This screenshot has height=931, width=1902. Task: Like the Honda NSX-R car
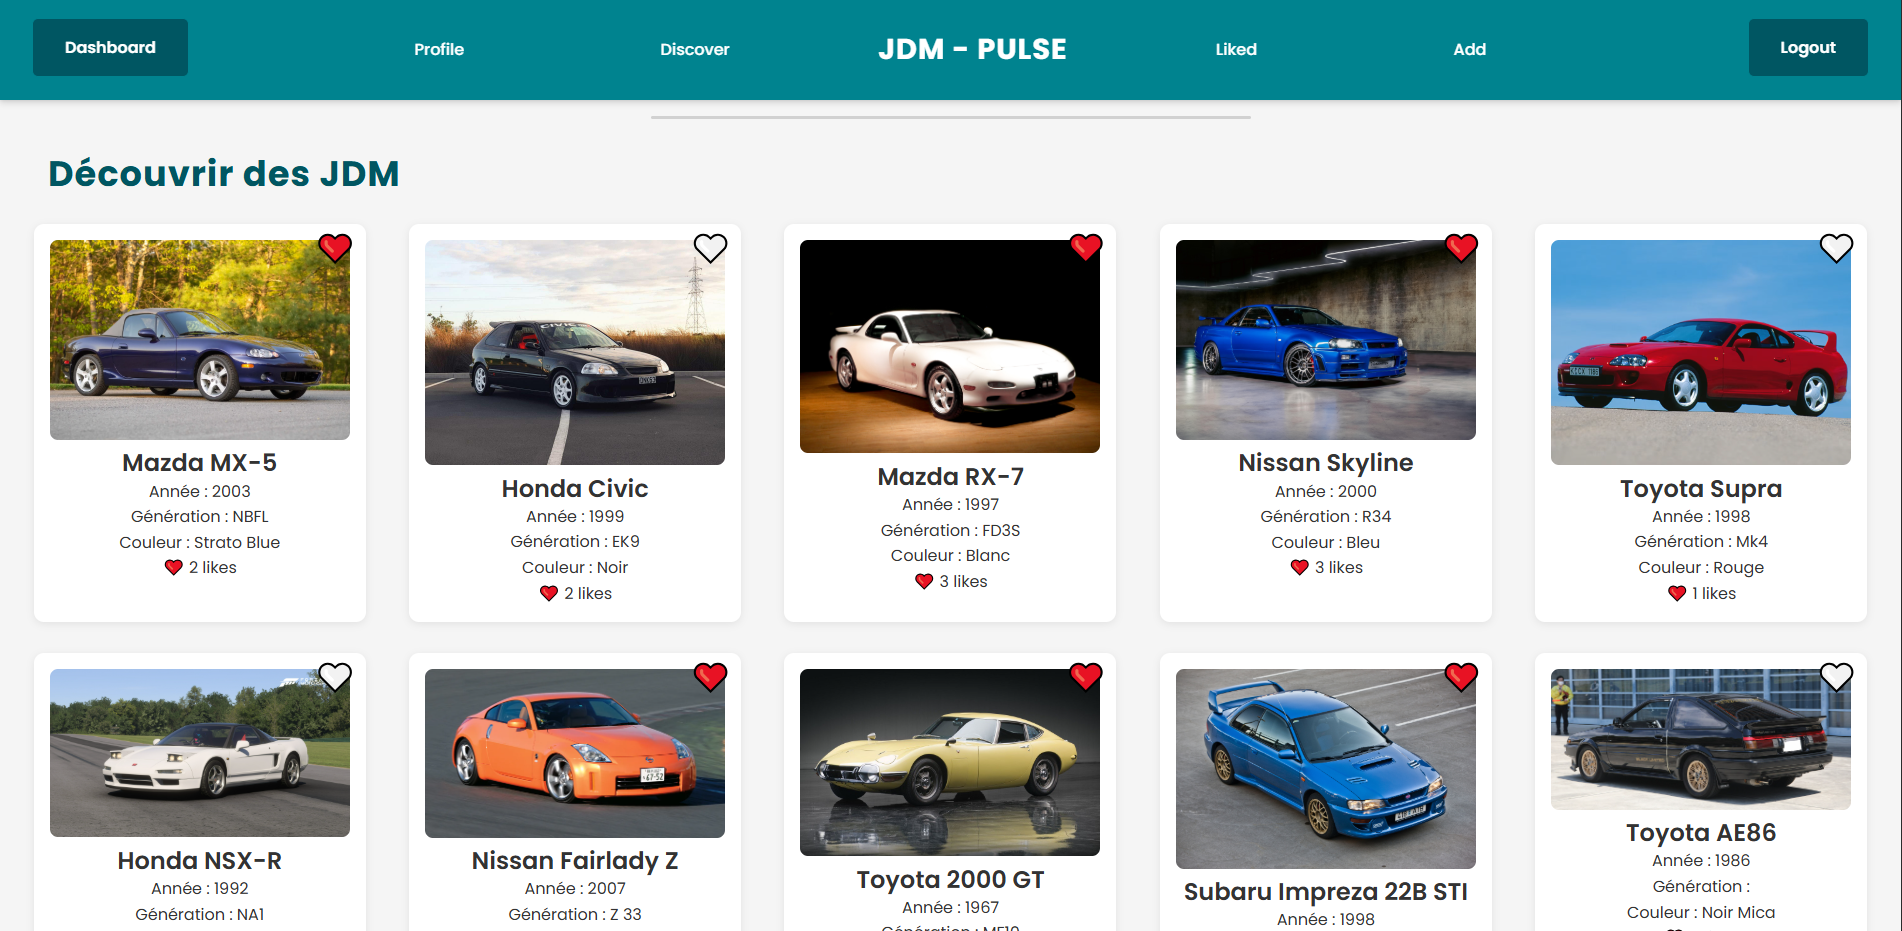point(335,677)
